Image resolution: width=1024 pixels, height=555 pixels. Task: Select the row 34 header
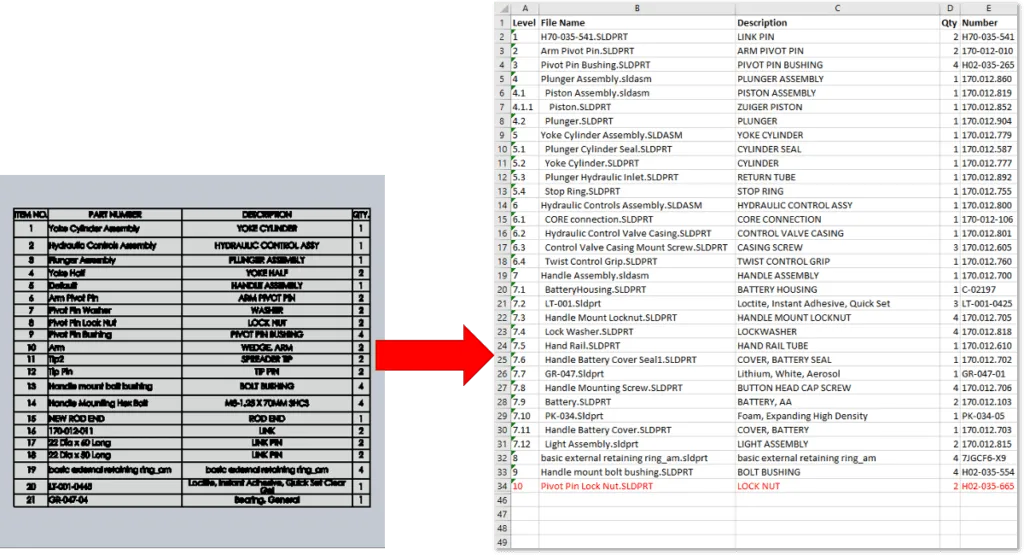tap(502, 486)
